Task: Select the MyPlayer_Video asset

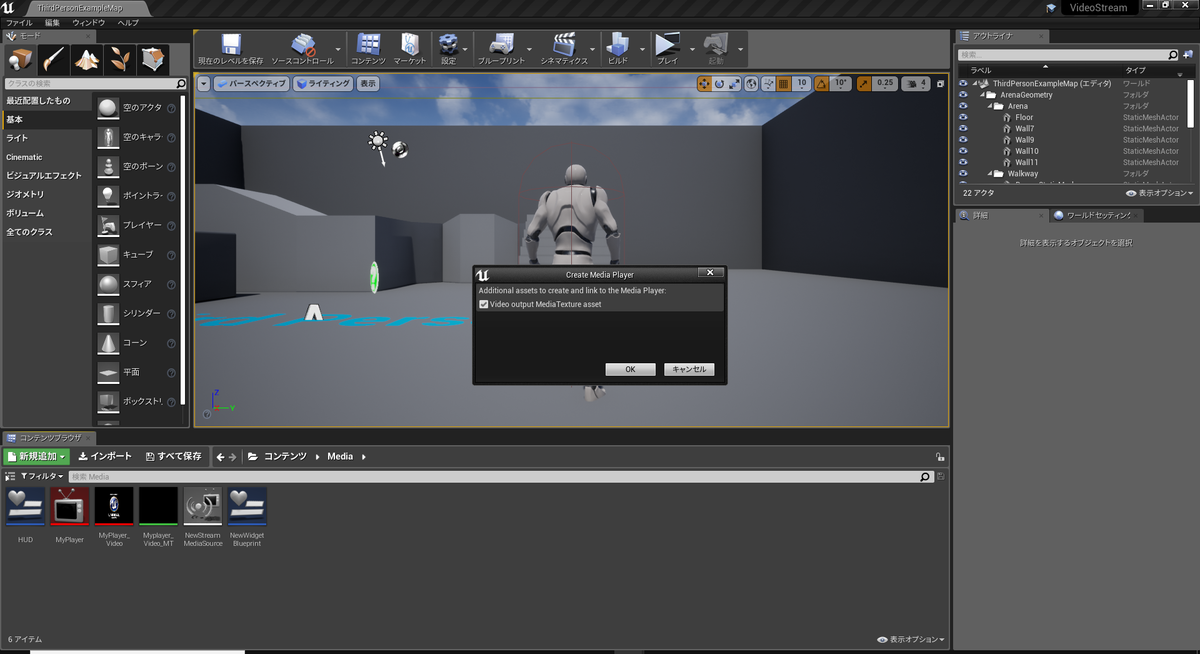Action: coord(114,506)
